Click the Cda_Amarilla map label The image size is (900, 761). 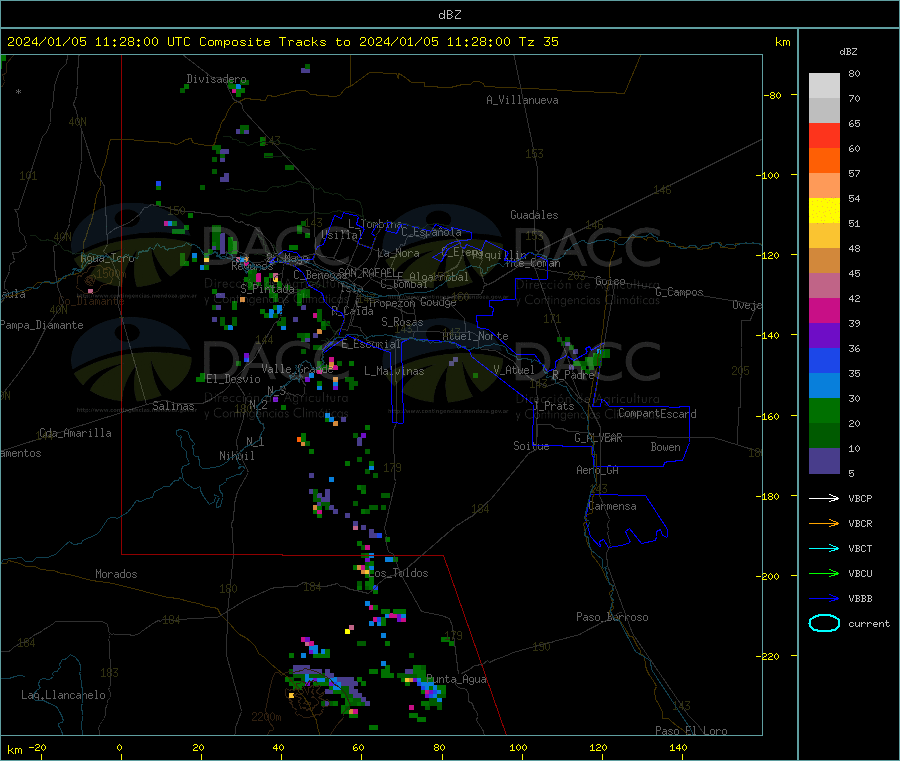[75, 433]
